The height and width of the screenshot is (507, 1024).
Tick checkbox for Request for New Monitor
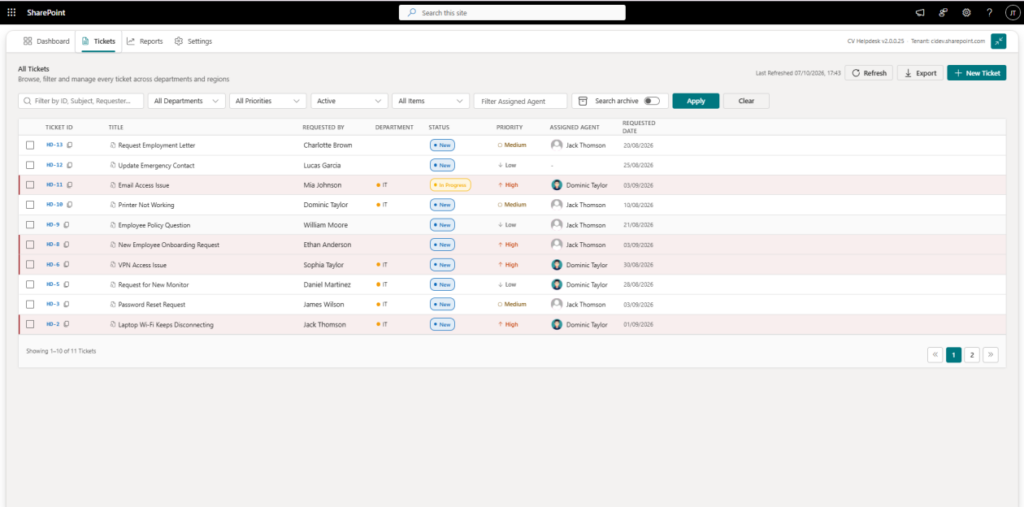(30, 284)
